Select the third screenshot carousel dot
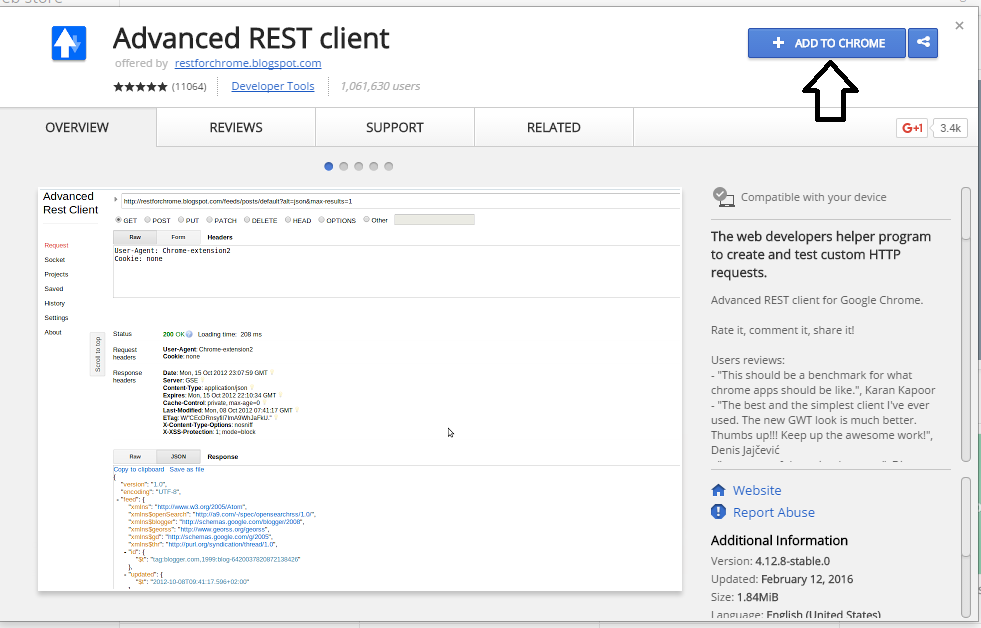This screenshot has width=981, height=628. (x=359, y=166)
